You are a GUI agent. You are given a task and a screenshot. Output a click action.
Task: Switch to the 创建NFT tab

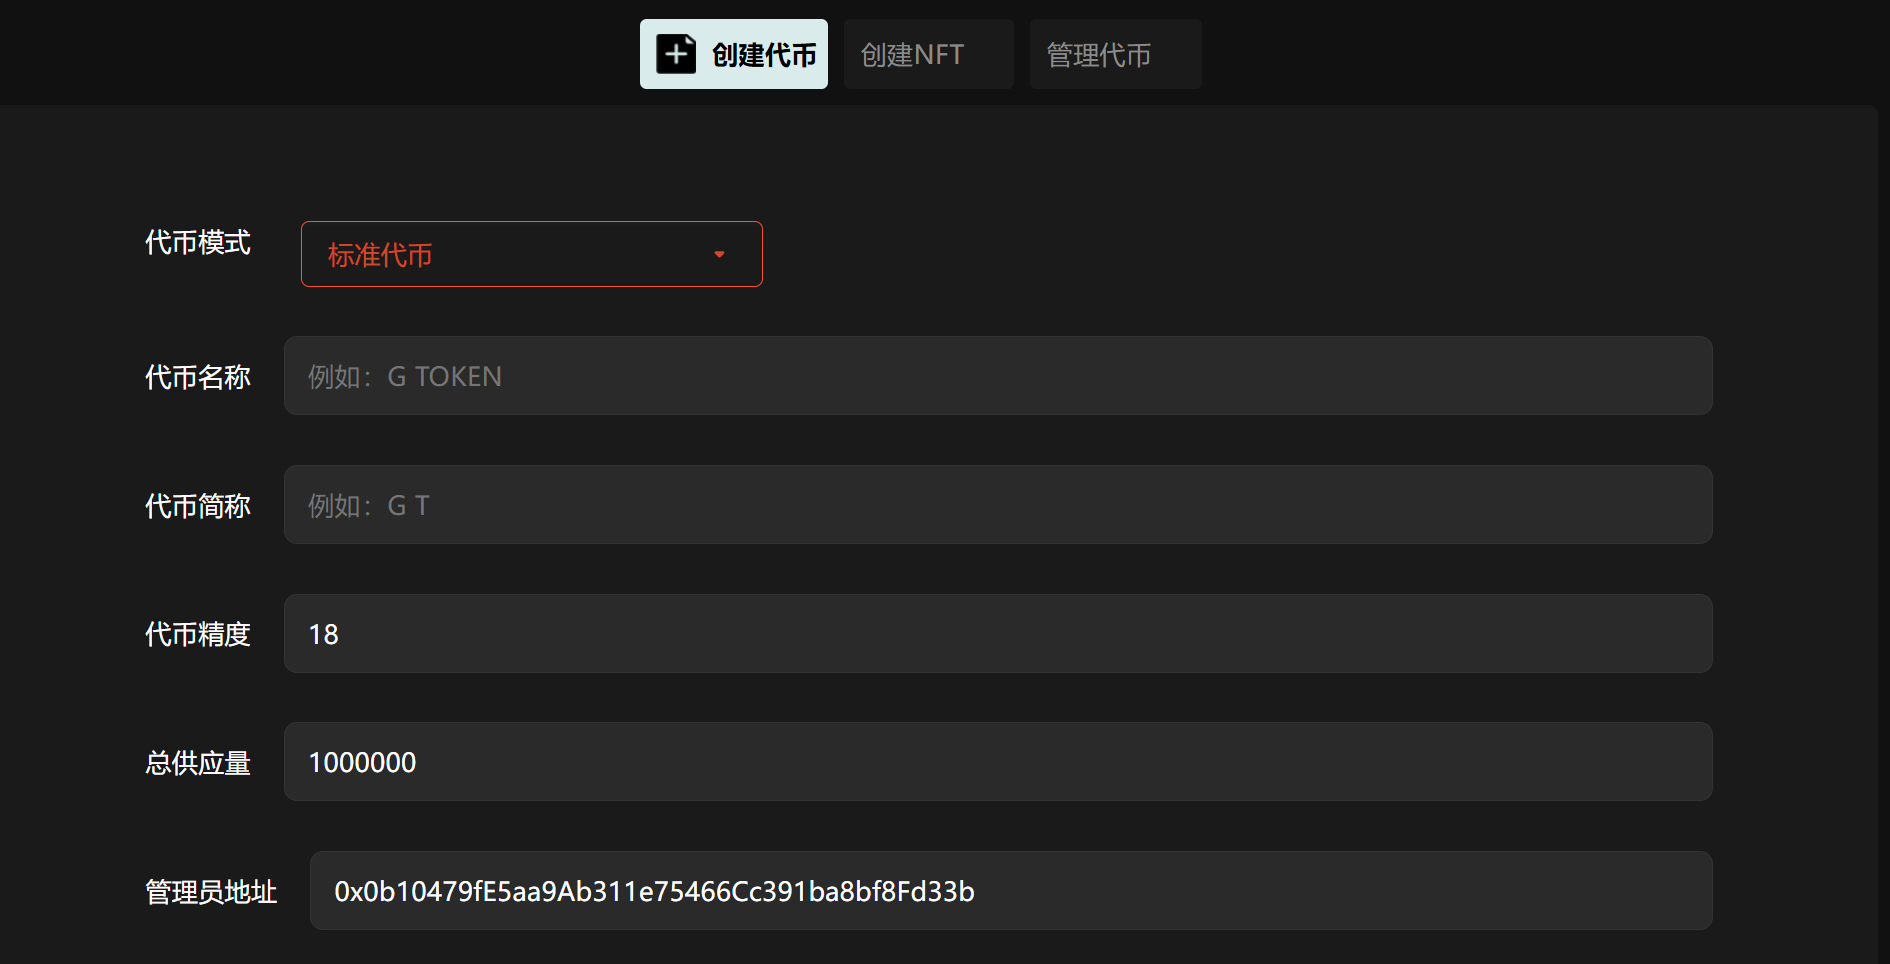pyautogui.click(x=928, y=54)
